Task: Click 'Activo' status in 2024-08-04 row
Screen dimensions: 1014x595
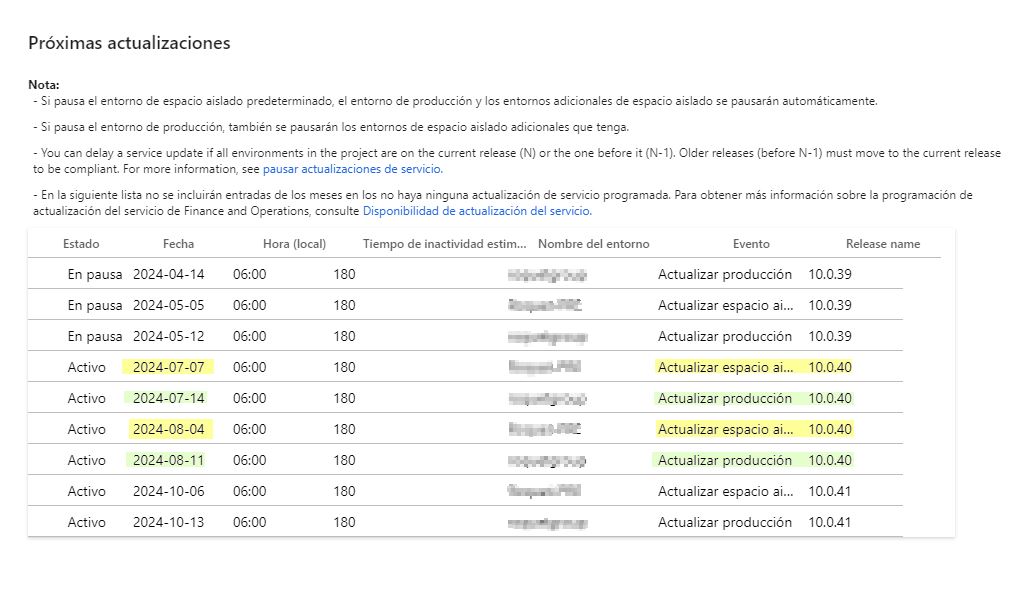Action: point(87,429)
